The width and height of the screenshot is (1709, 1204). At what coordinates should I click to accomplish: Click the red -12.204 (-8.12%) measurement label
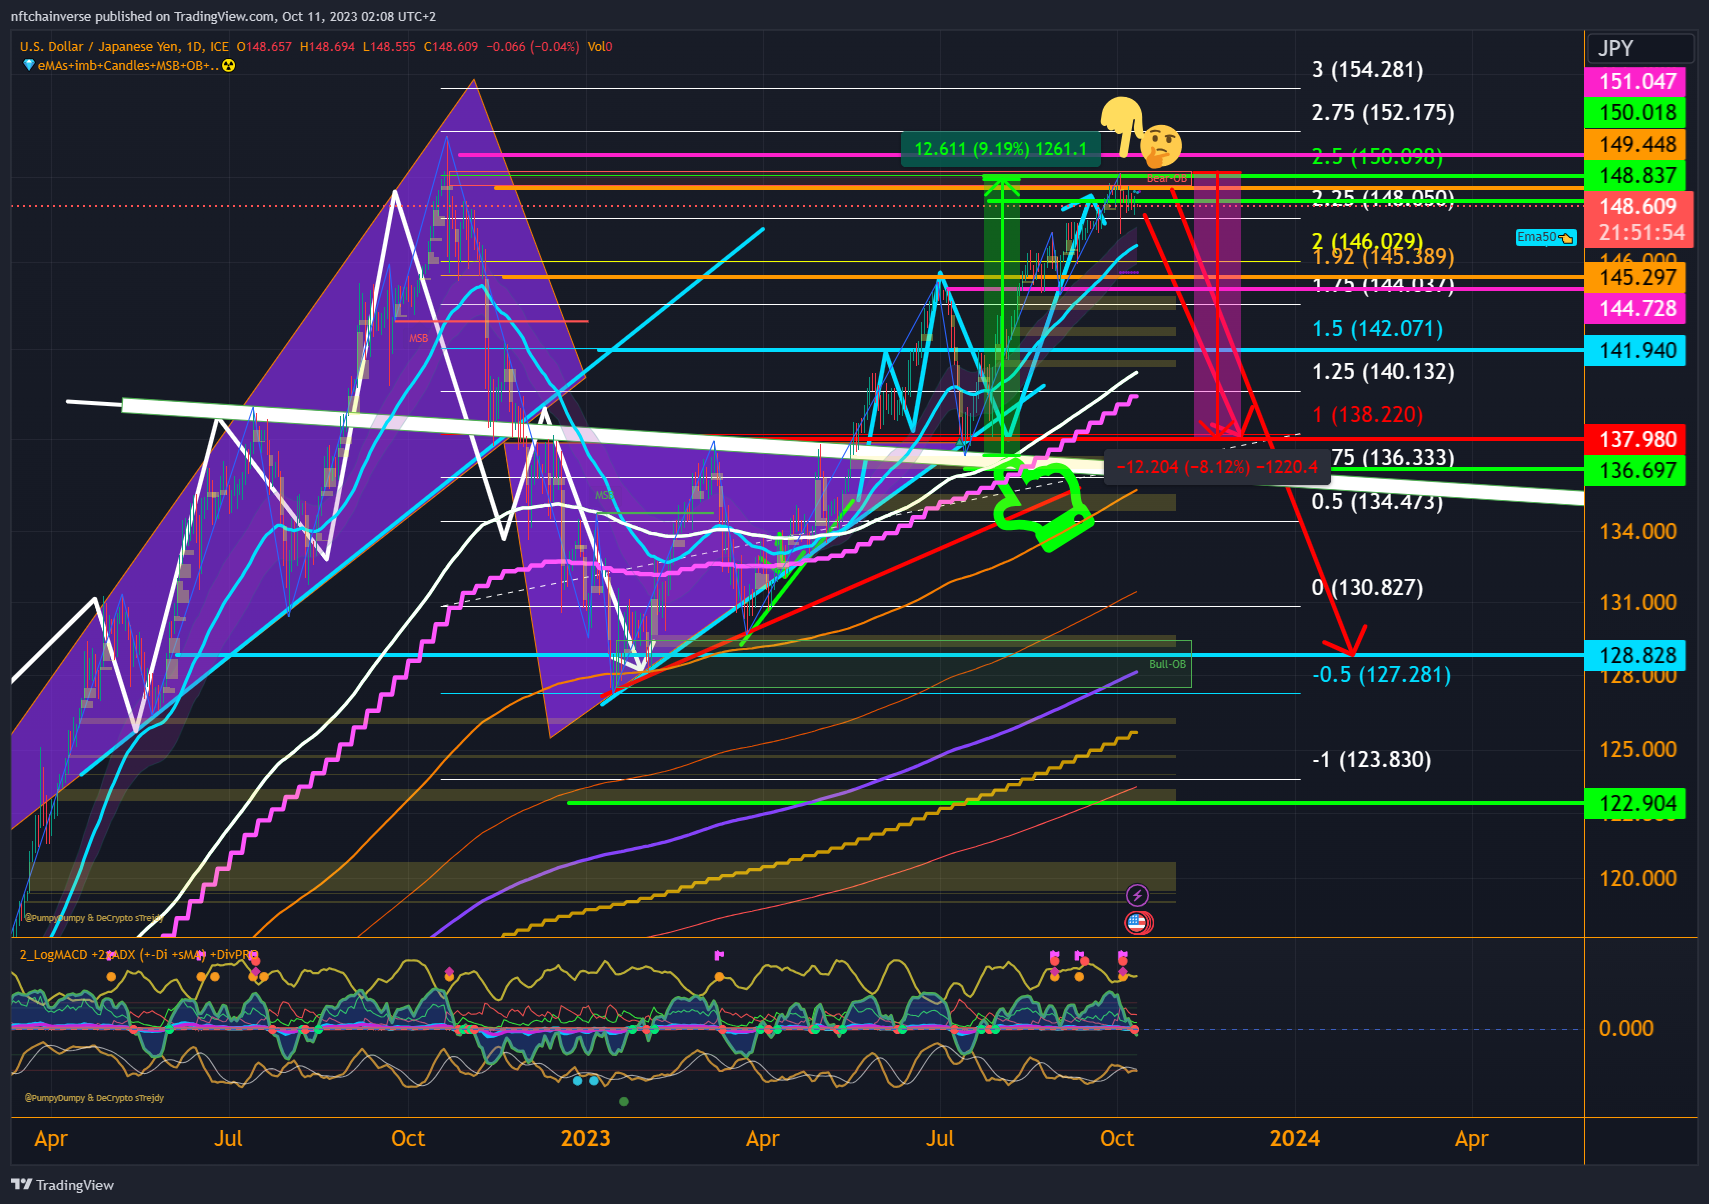pyautogui.click(x=1217, y=467)
